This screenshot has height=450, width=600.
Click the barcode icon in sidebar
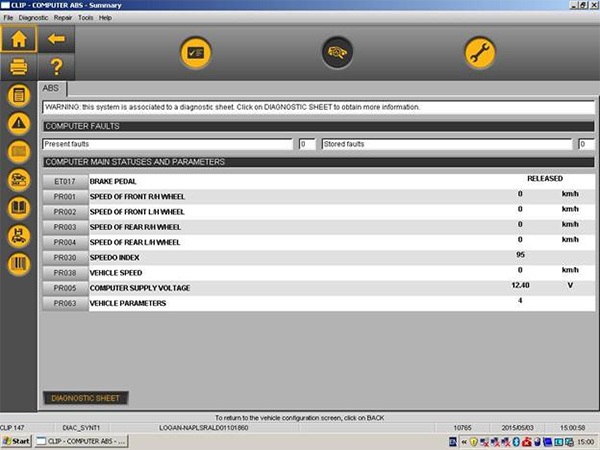tap(18, 264)
